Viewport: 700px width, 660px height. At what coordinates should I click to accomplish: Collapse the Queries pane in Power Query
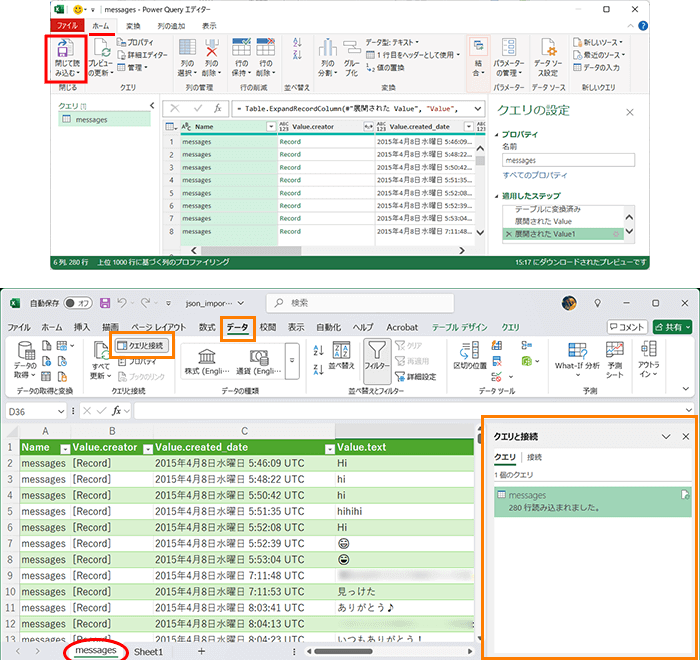(x=152, y=105)
